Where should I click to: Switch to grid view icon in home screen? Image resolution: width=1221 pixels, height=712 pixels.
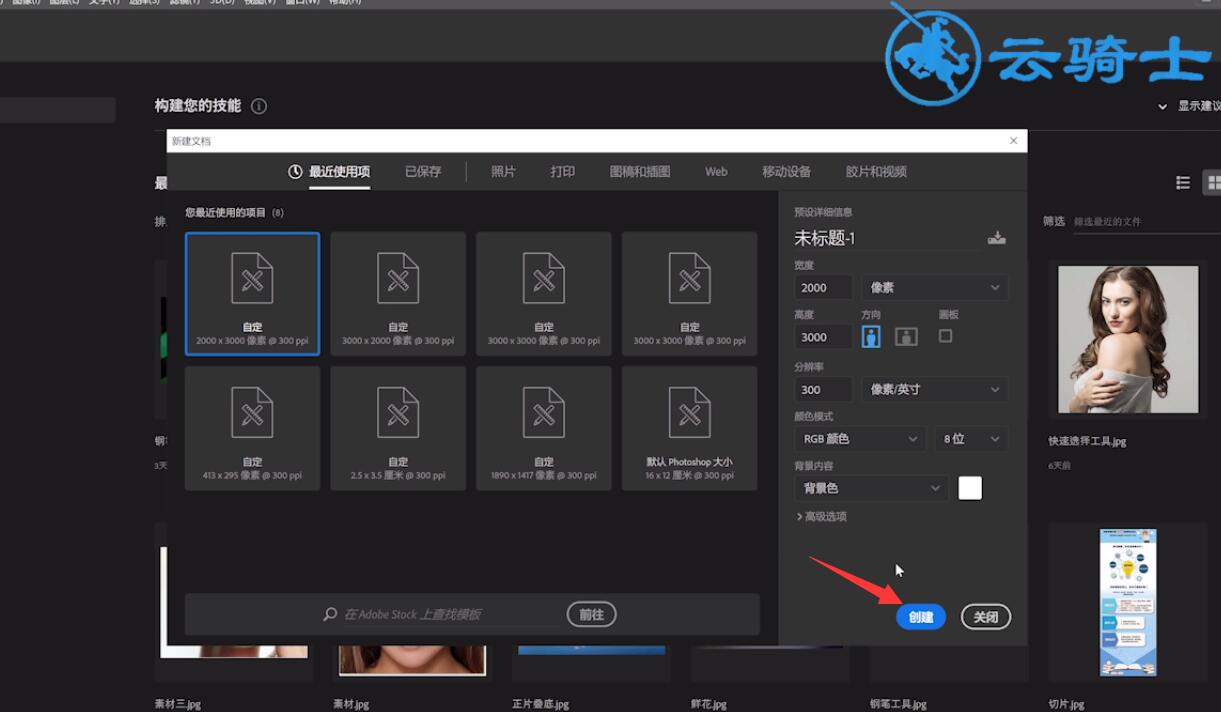pyautogui.click(x=1214, y=182)
